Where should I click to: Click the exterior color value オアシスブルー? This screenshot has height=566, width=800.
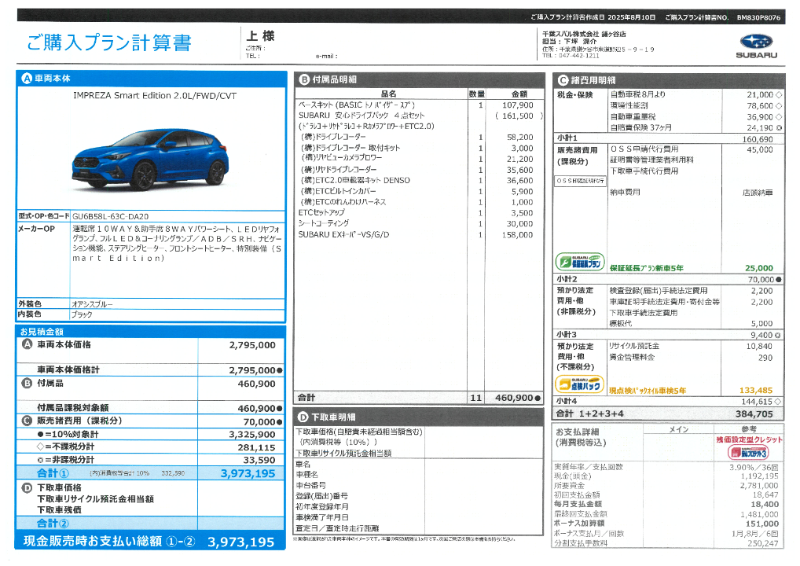pyautogui.click(x=92, y=304)
